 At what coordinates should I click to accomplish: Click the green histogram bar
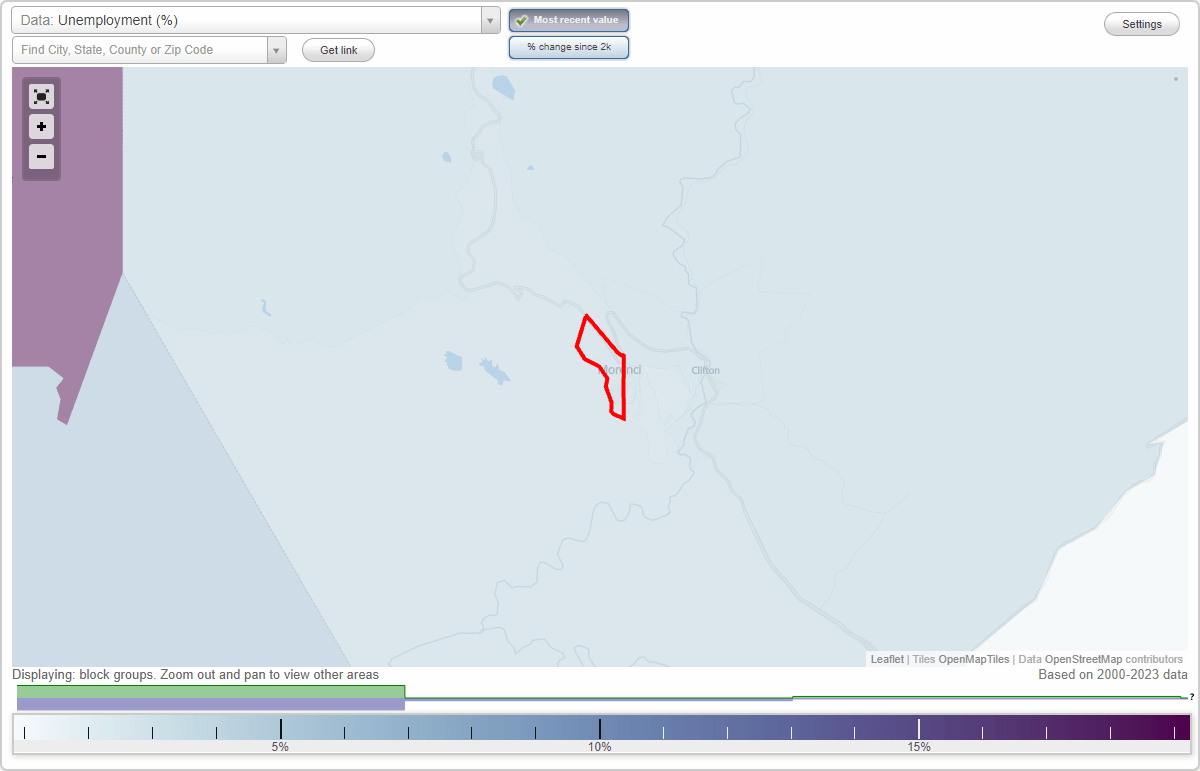pyautogui.click(x=211, y=691)
